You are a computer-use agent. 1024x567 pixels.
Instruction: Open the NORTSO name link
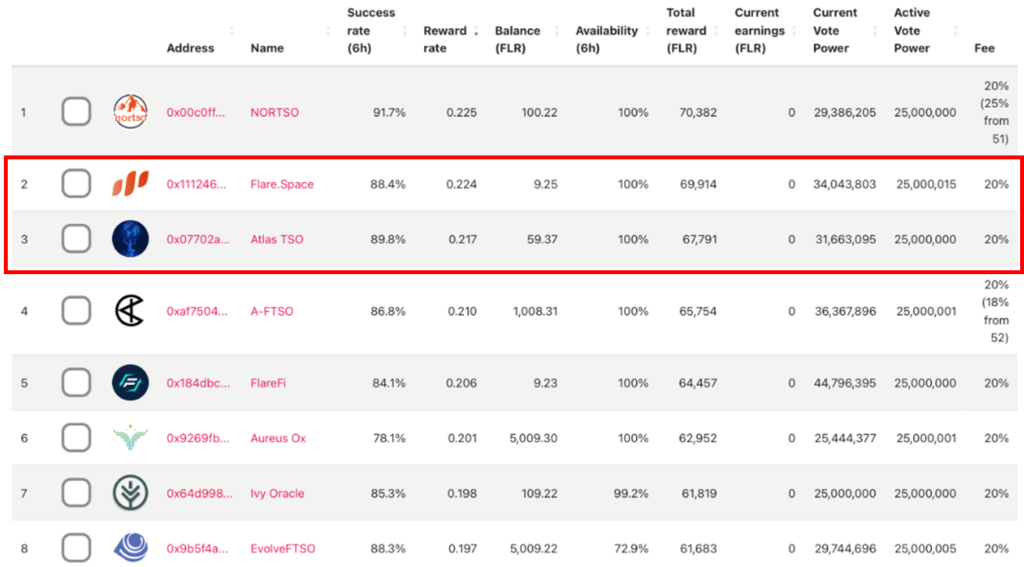point(274,112)
